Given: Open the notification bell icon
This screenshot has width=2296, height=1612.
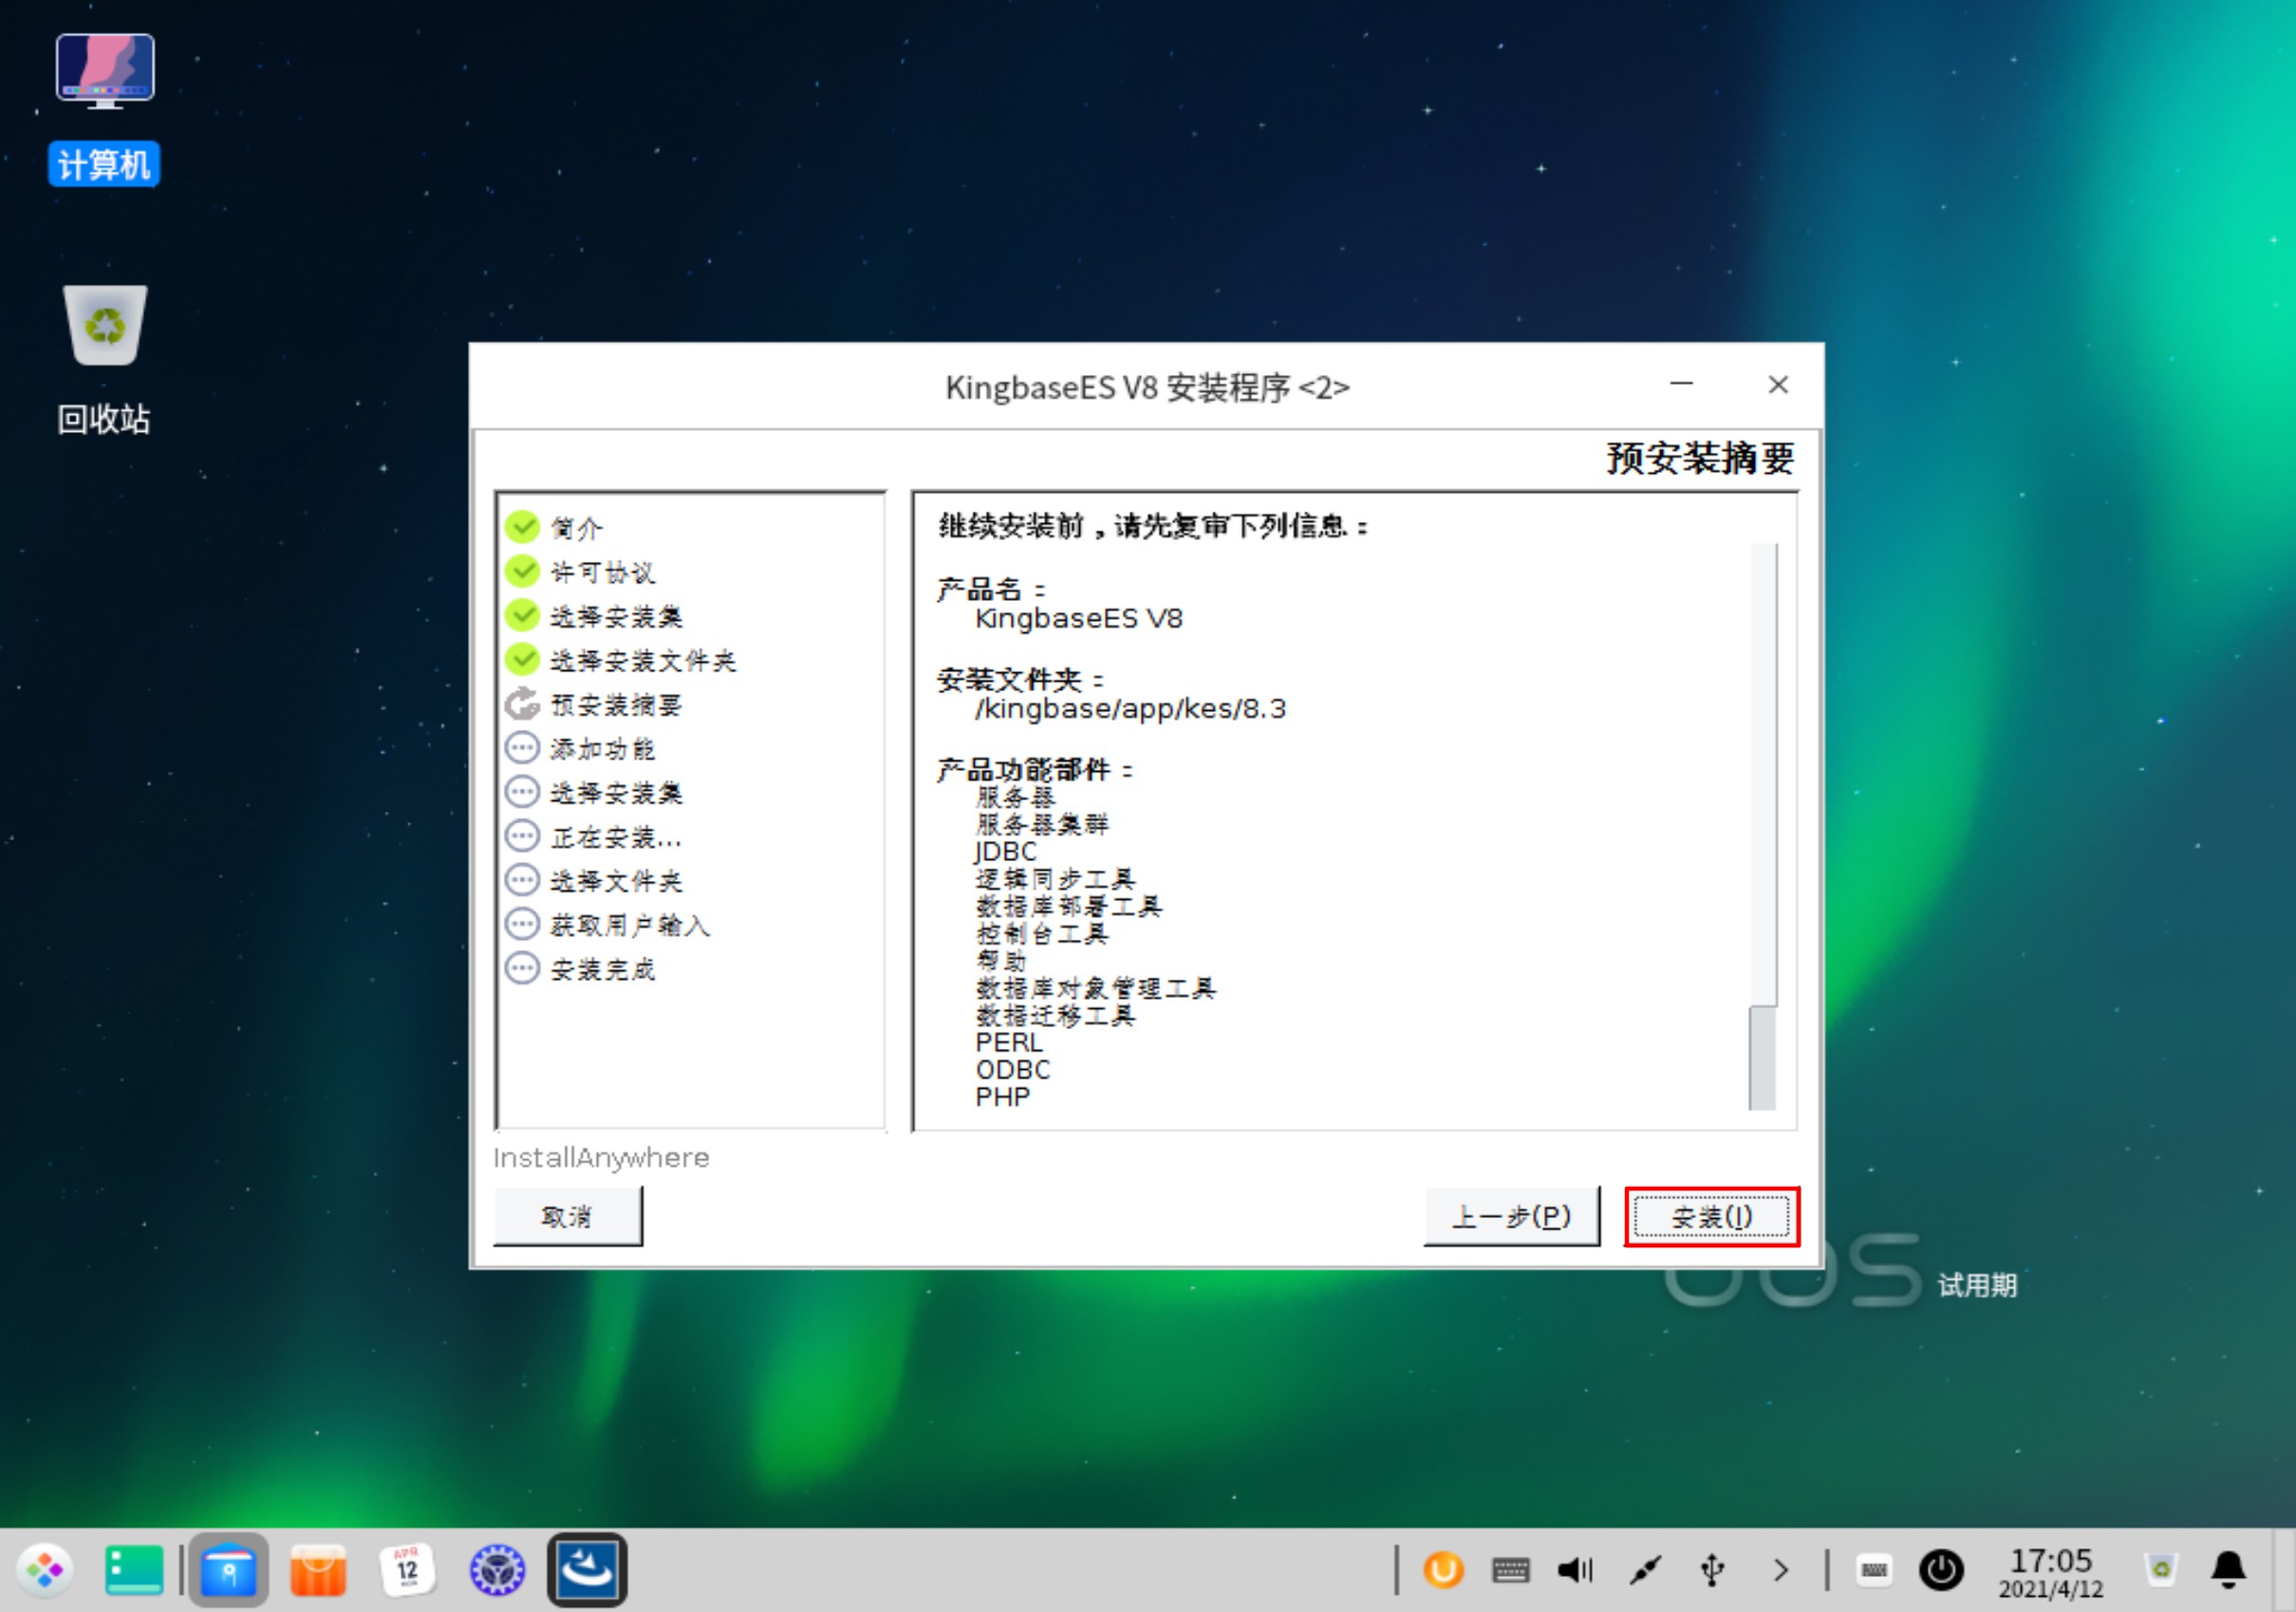Looking at the screenshot, I should coord(2229,1570).
